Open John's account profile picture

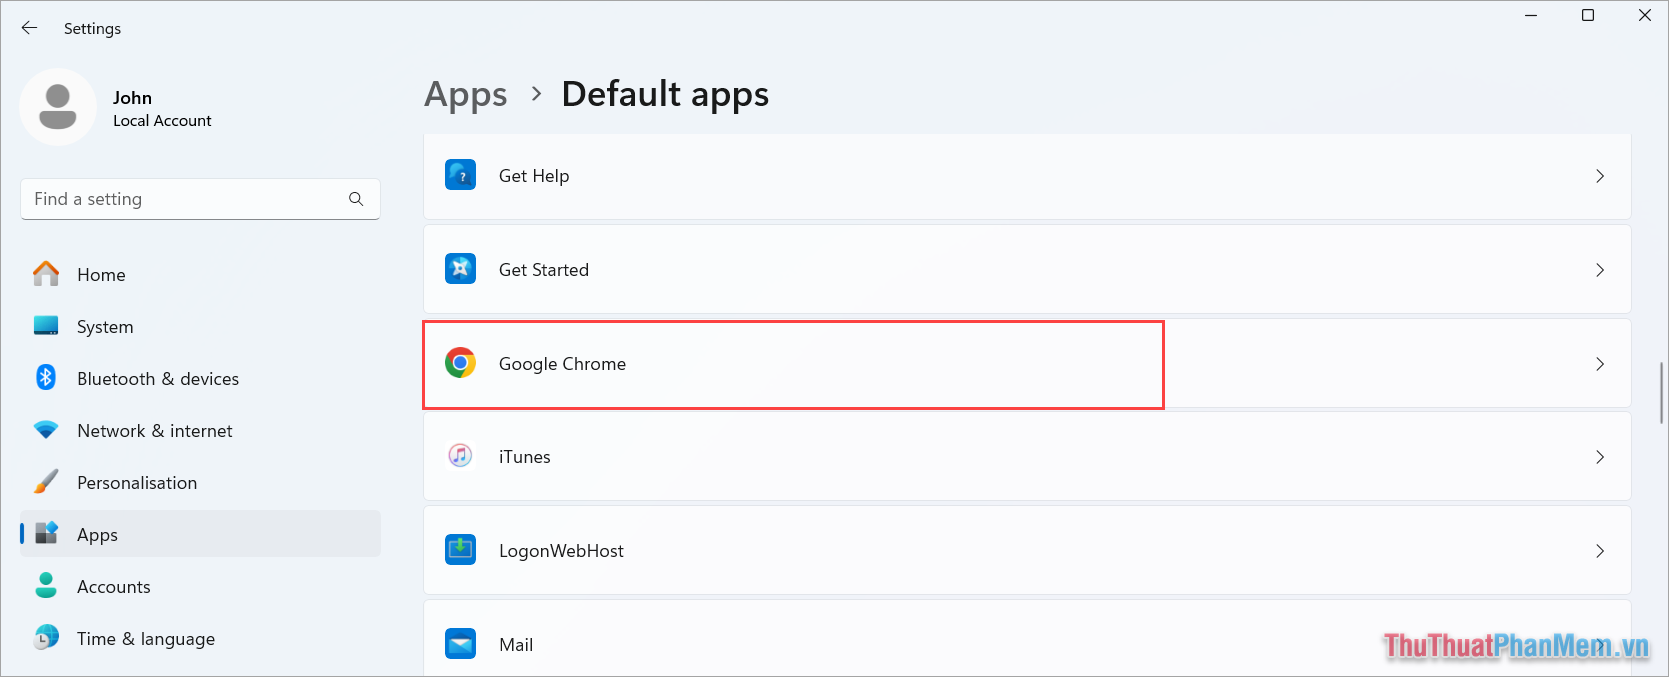pos(58,107)
